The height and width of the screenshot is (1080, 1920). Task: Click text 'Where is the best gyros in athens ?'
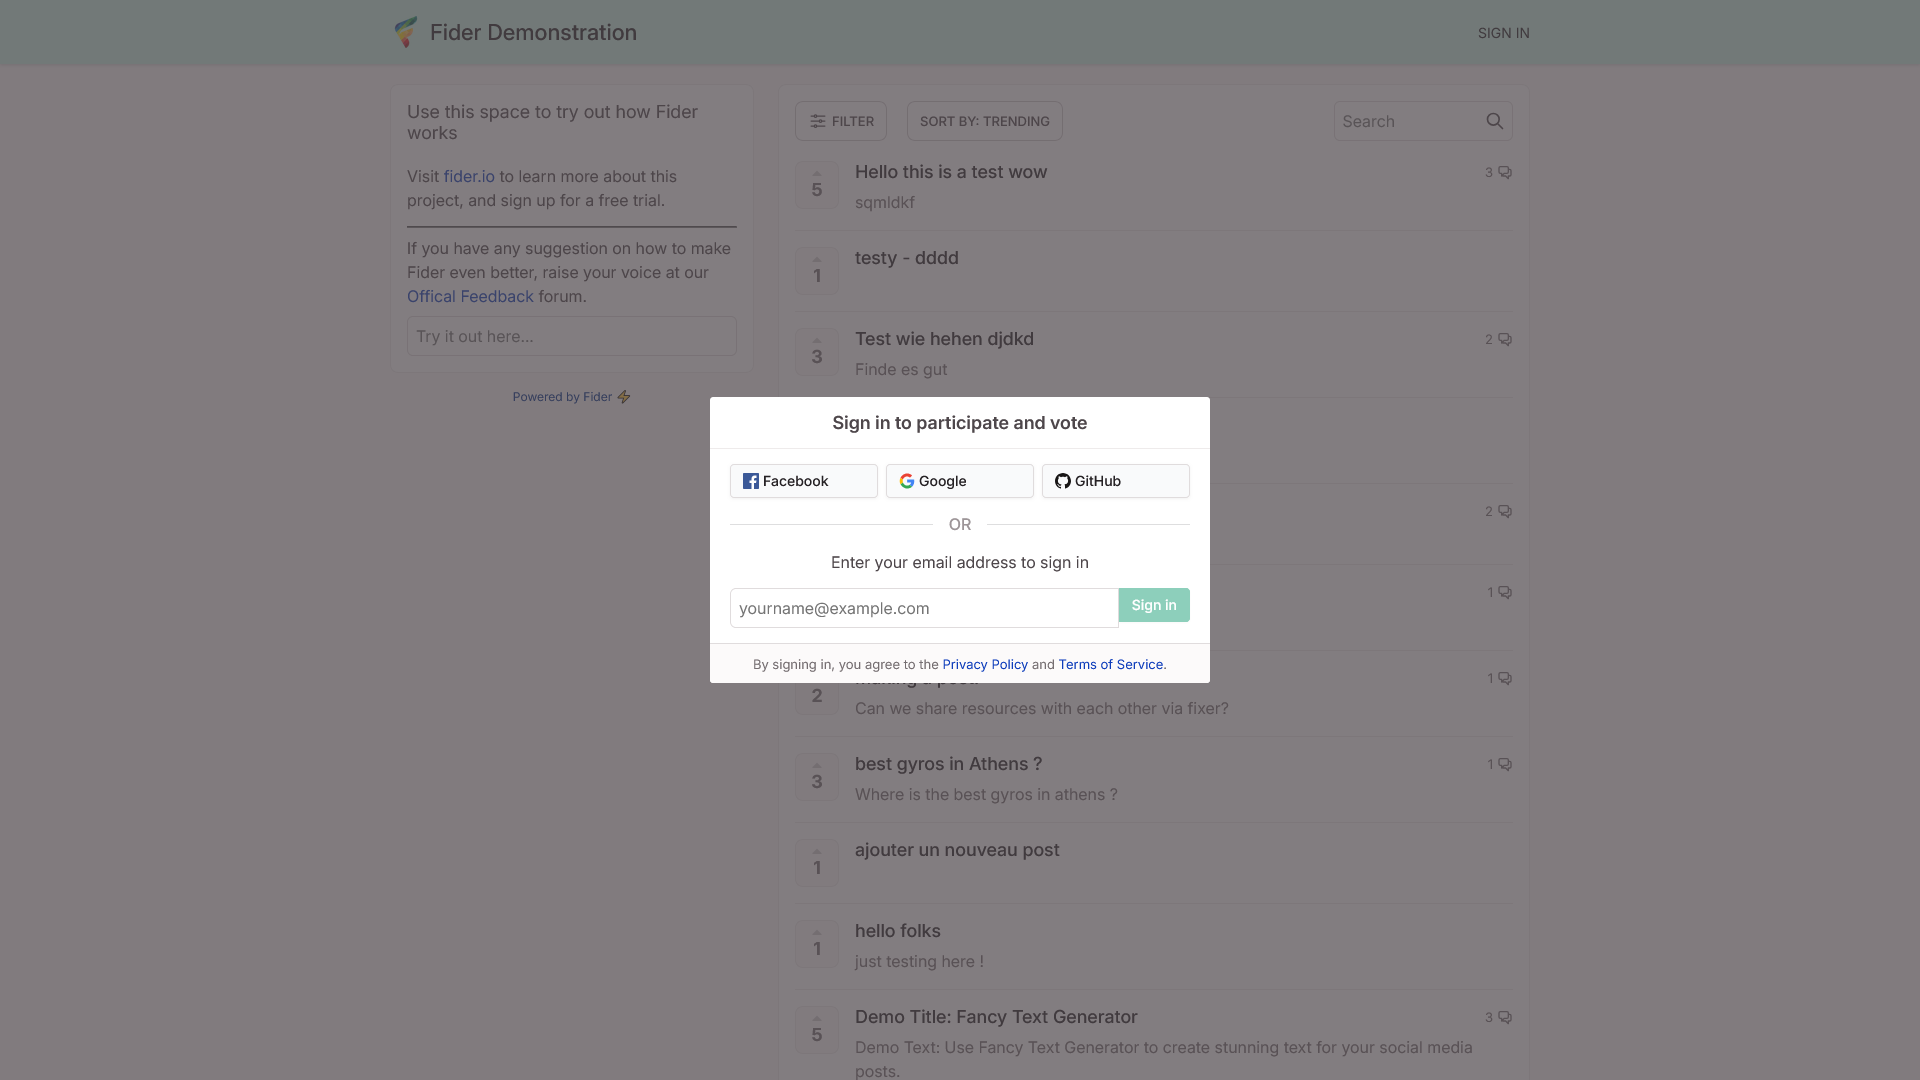click(986, 794)
